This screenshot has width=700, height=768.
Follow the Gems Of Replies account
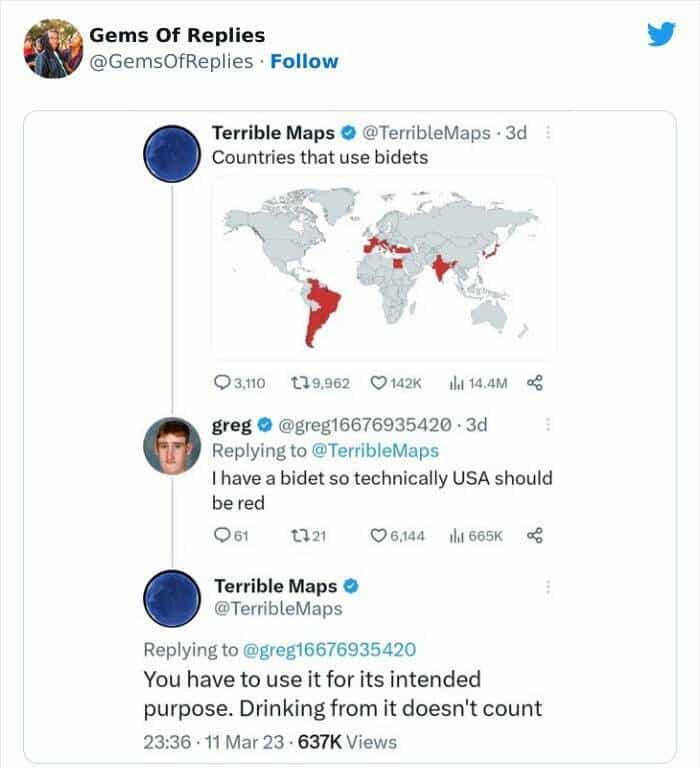[304, 61]
